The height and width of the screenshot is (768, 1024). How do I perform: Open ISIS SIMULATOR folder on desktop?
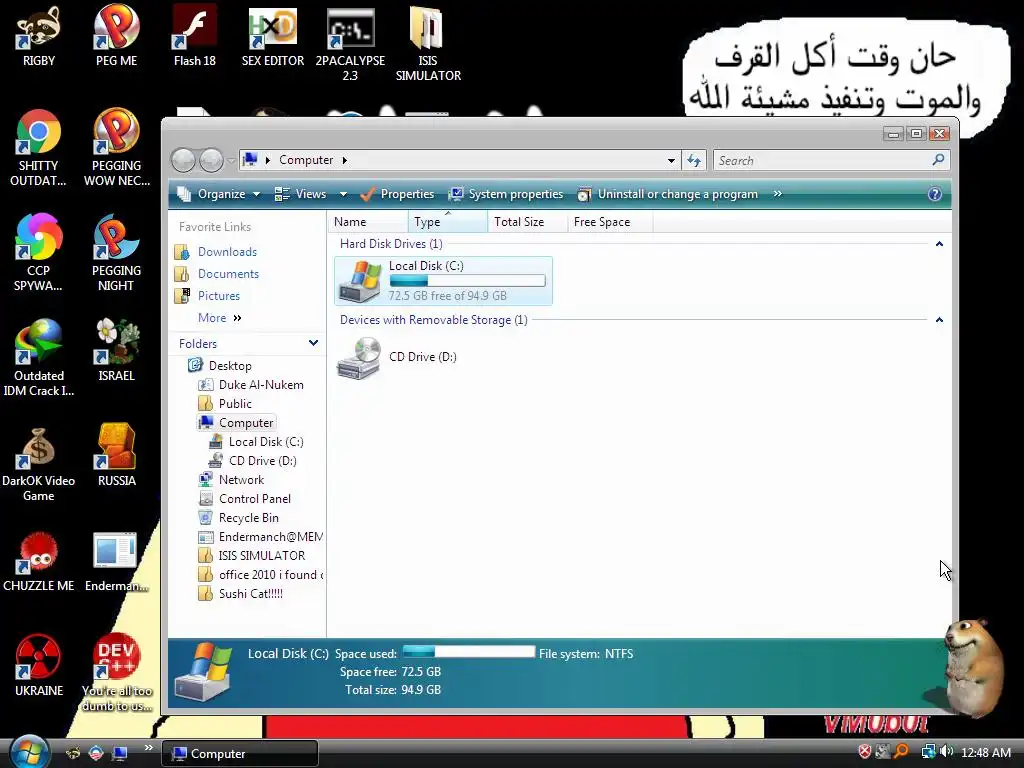tap(428, 44)
